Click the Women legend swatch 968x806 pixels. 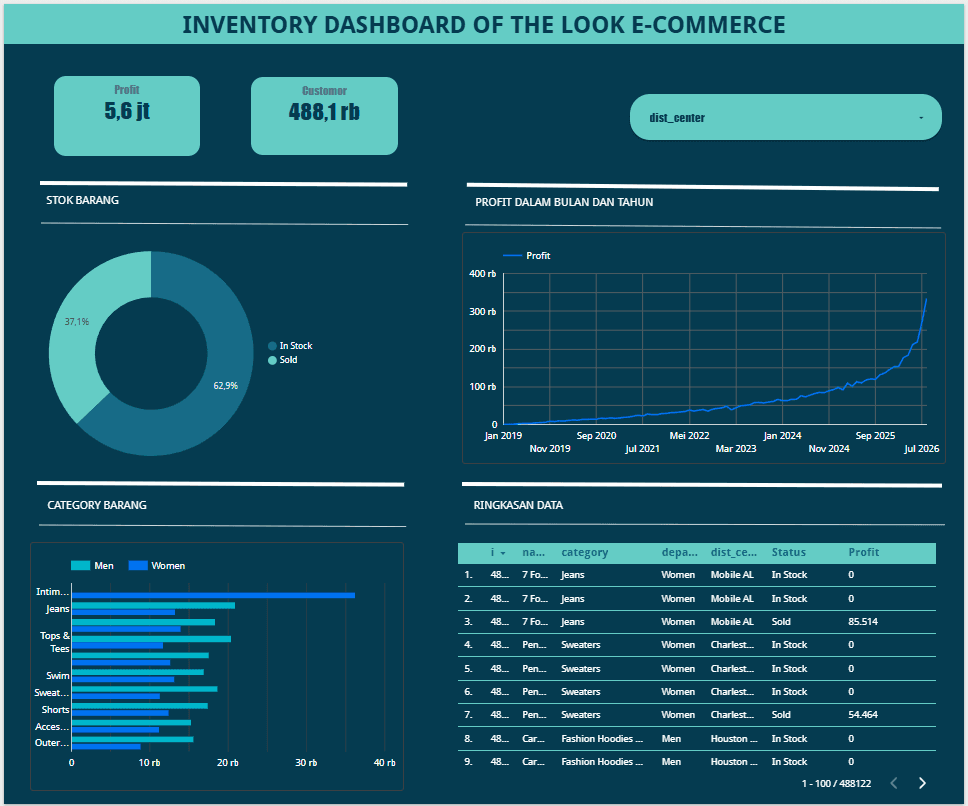(138, 565)
